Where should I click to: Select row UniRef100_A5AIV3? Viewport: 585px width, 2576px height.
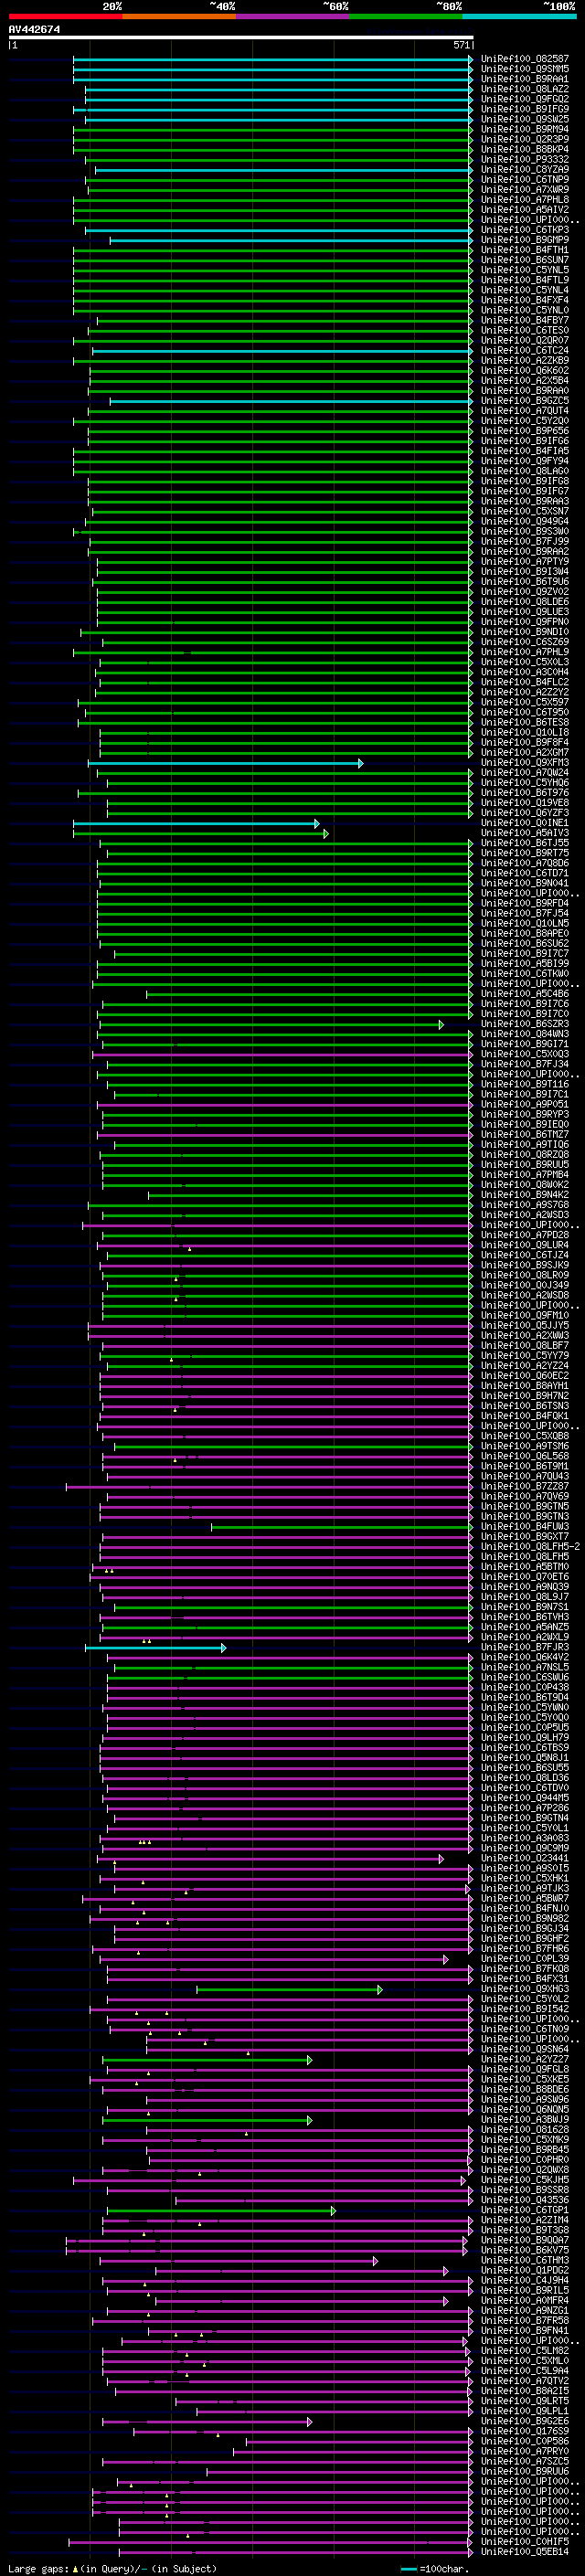[x=525, y=833]
